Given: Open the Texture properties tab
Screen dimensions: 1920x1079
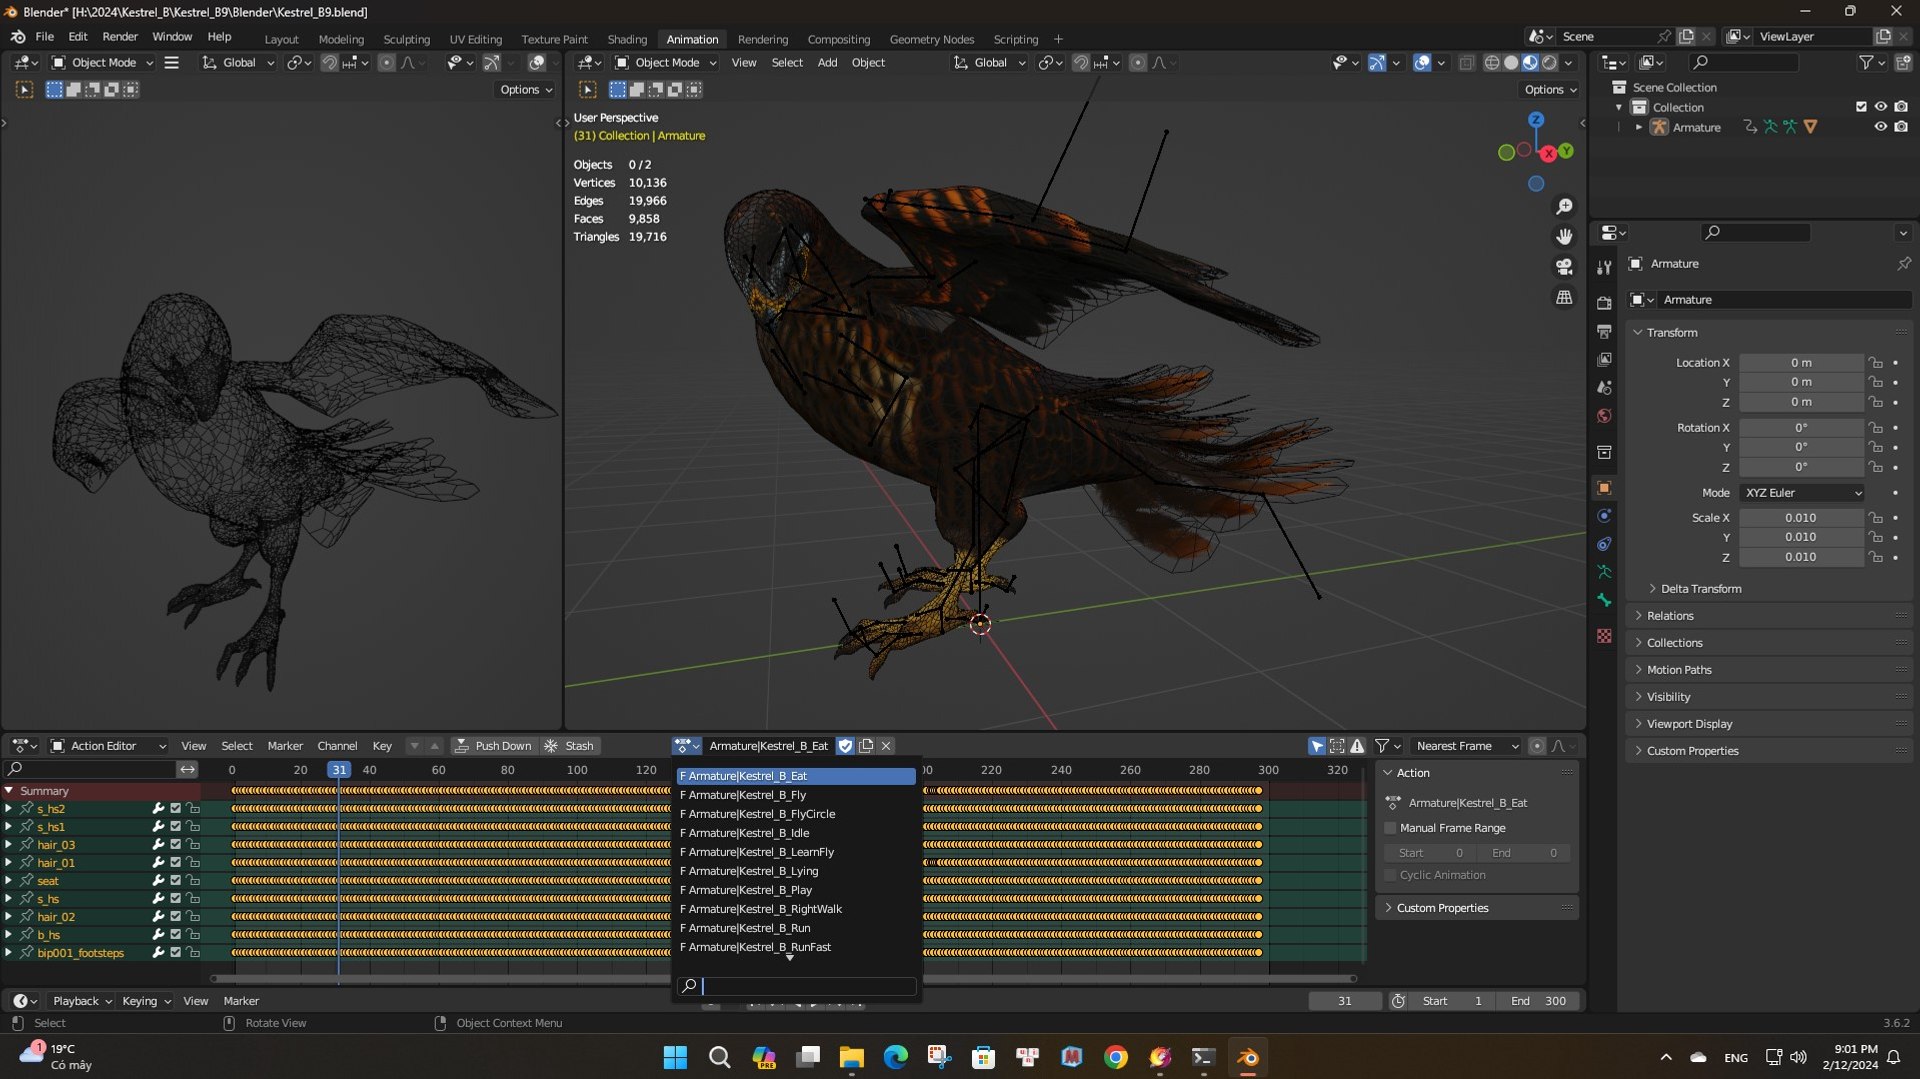Looking at the screenshot, I should 1604,636.
